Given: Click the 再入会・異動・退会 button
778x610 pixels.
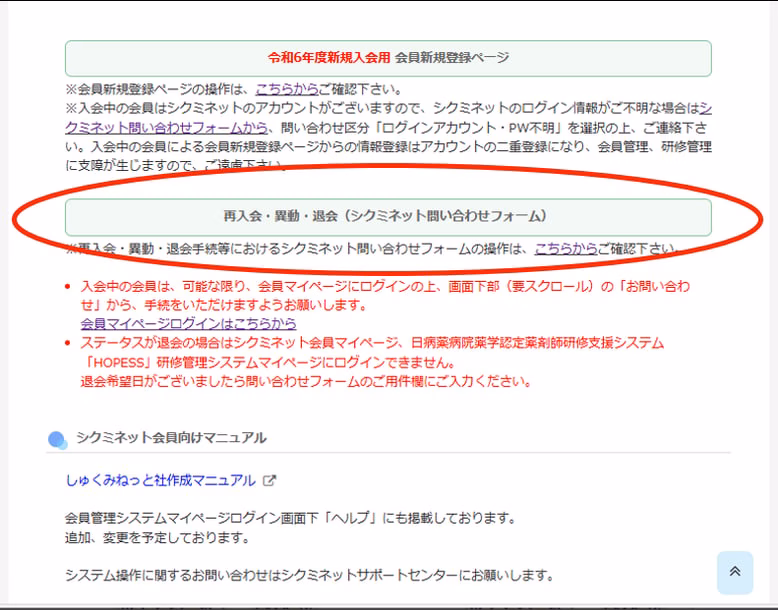Looking at the screenshot, I should (388, 216).
